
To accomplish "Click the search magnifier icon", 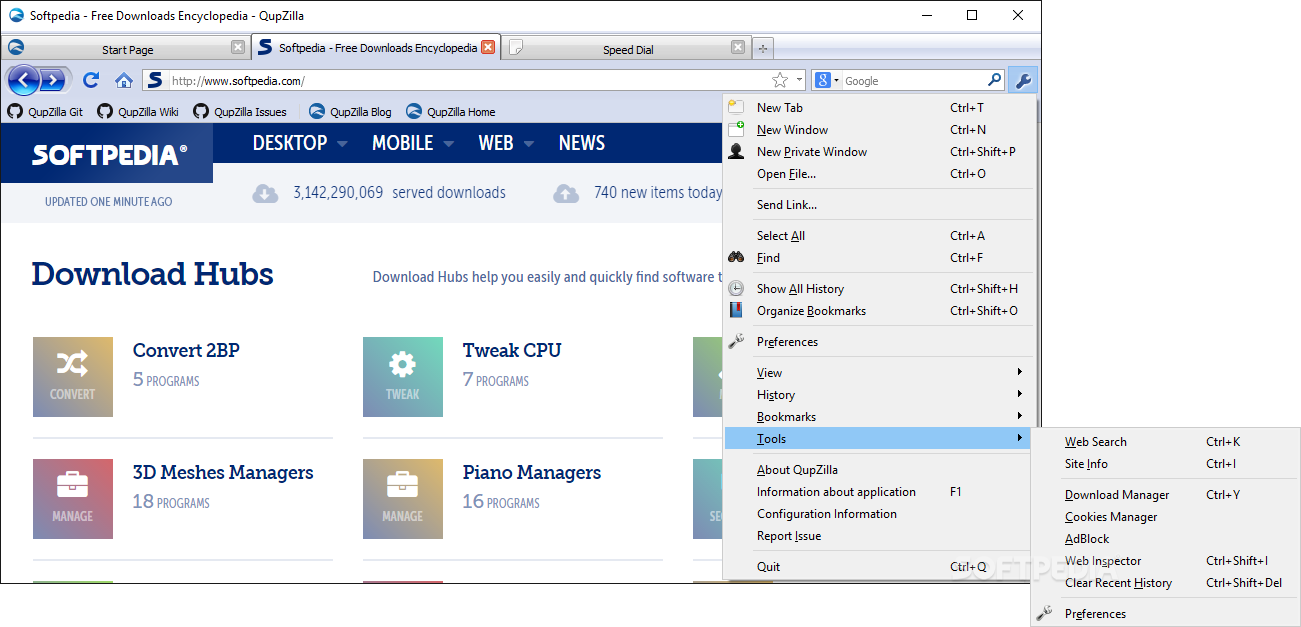I will (x=994, y=80).
